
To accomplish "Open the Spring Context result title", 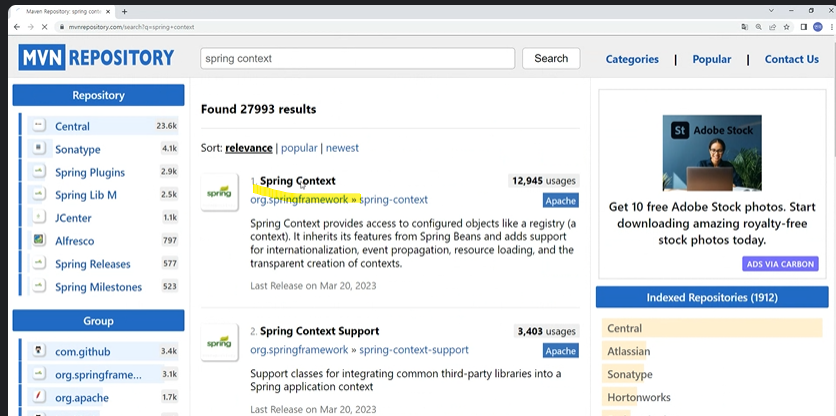I will (x=298, y=181).
